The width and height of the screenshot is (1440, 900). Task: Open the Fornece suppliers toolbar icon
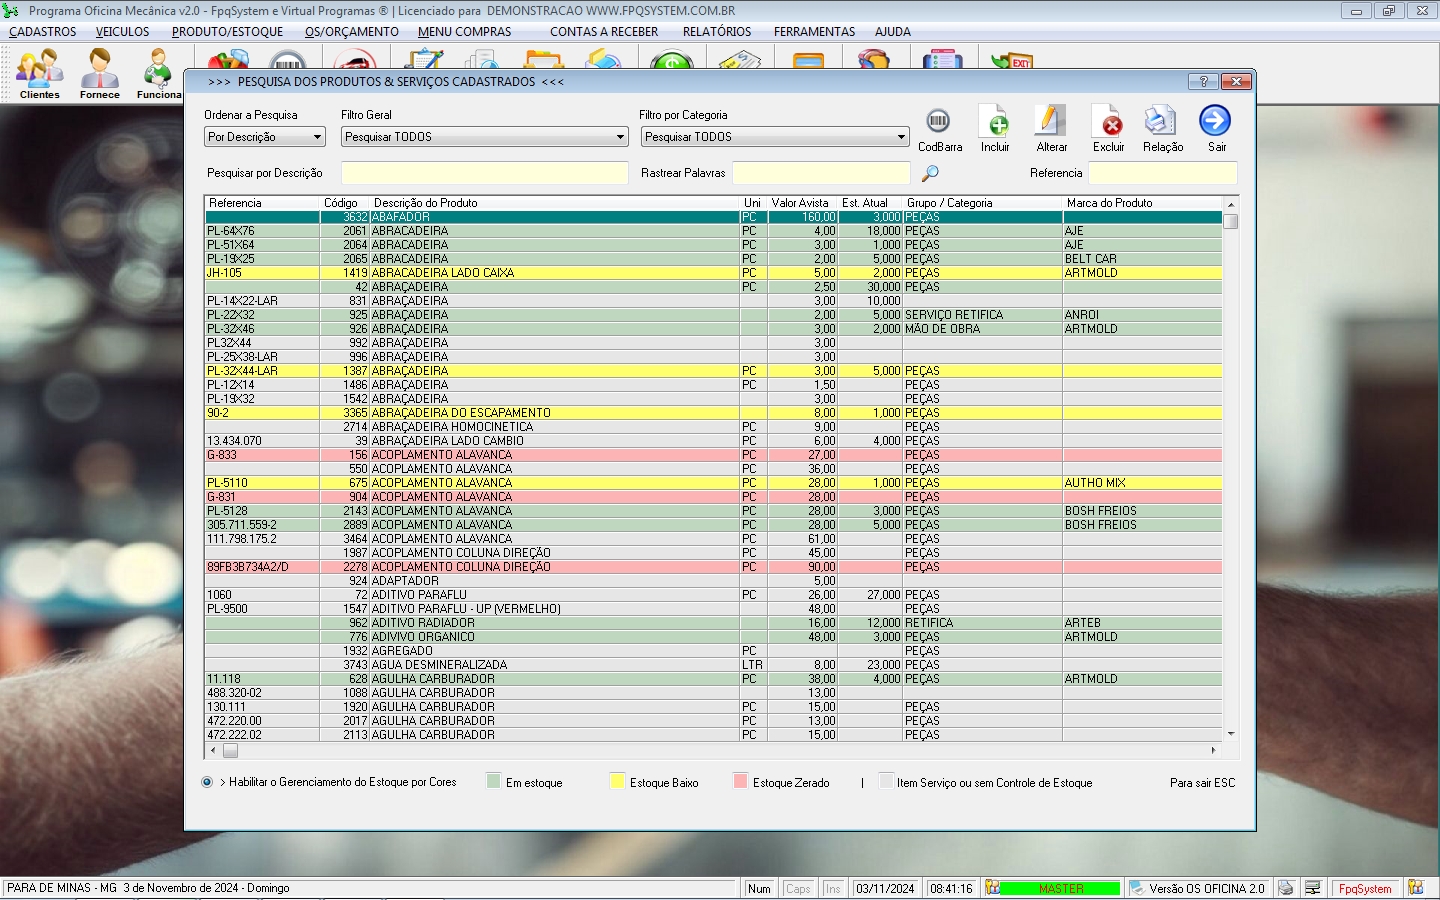(x=99, y=72)
